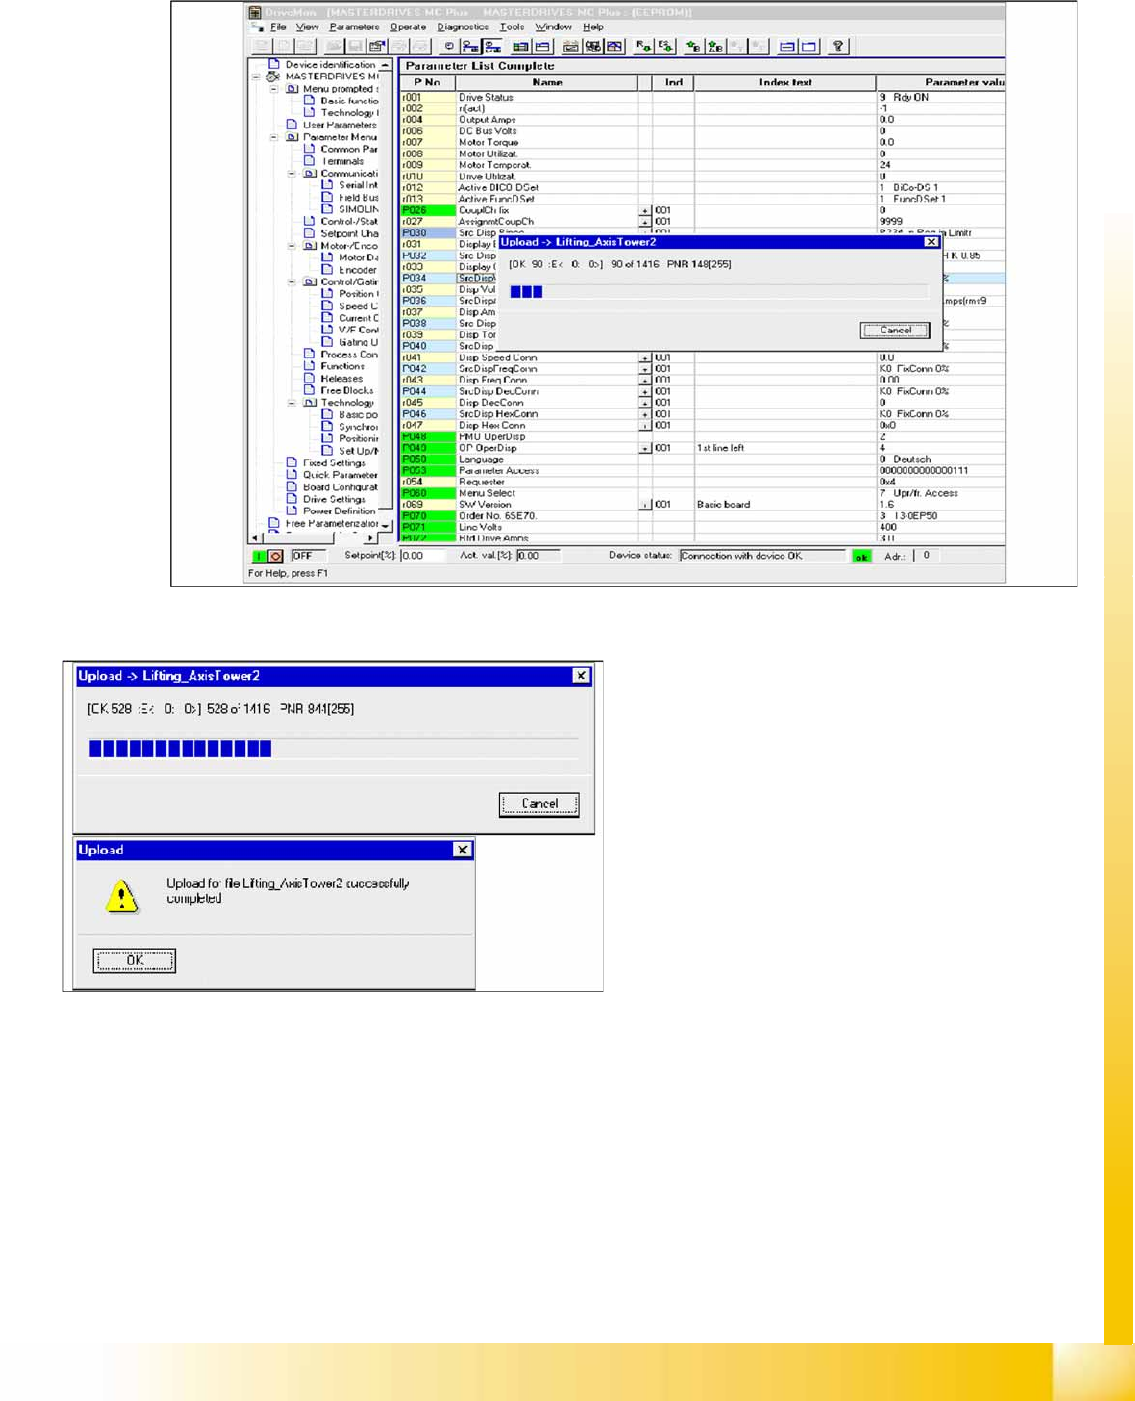Viewport: 1135px width, 1401px height.
Task: Click the red drive OFF button
Action: click(x=276, y=556)
